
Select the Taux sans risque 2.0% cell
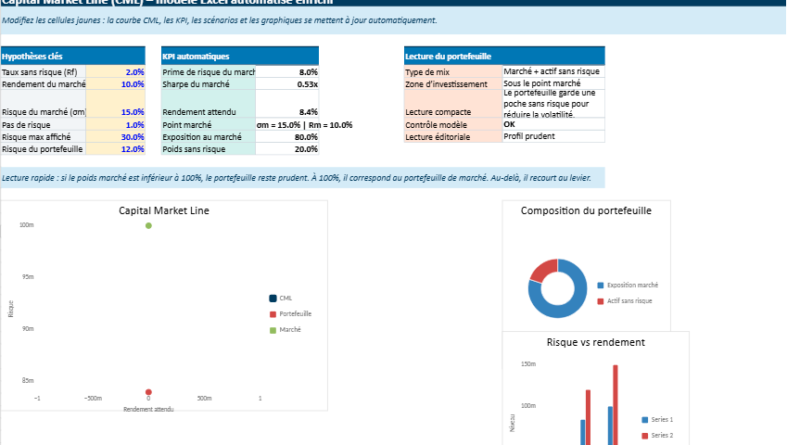[x=116, y=72]
